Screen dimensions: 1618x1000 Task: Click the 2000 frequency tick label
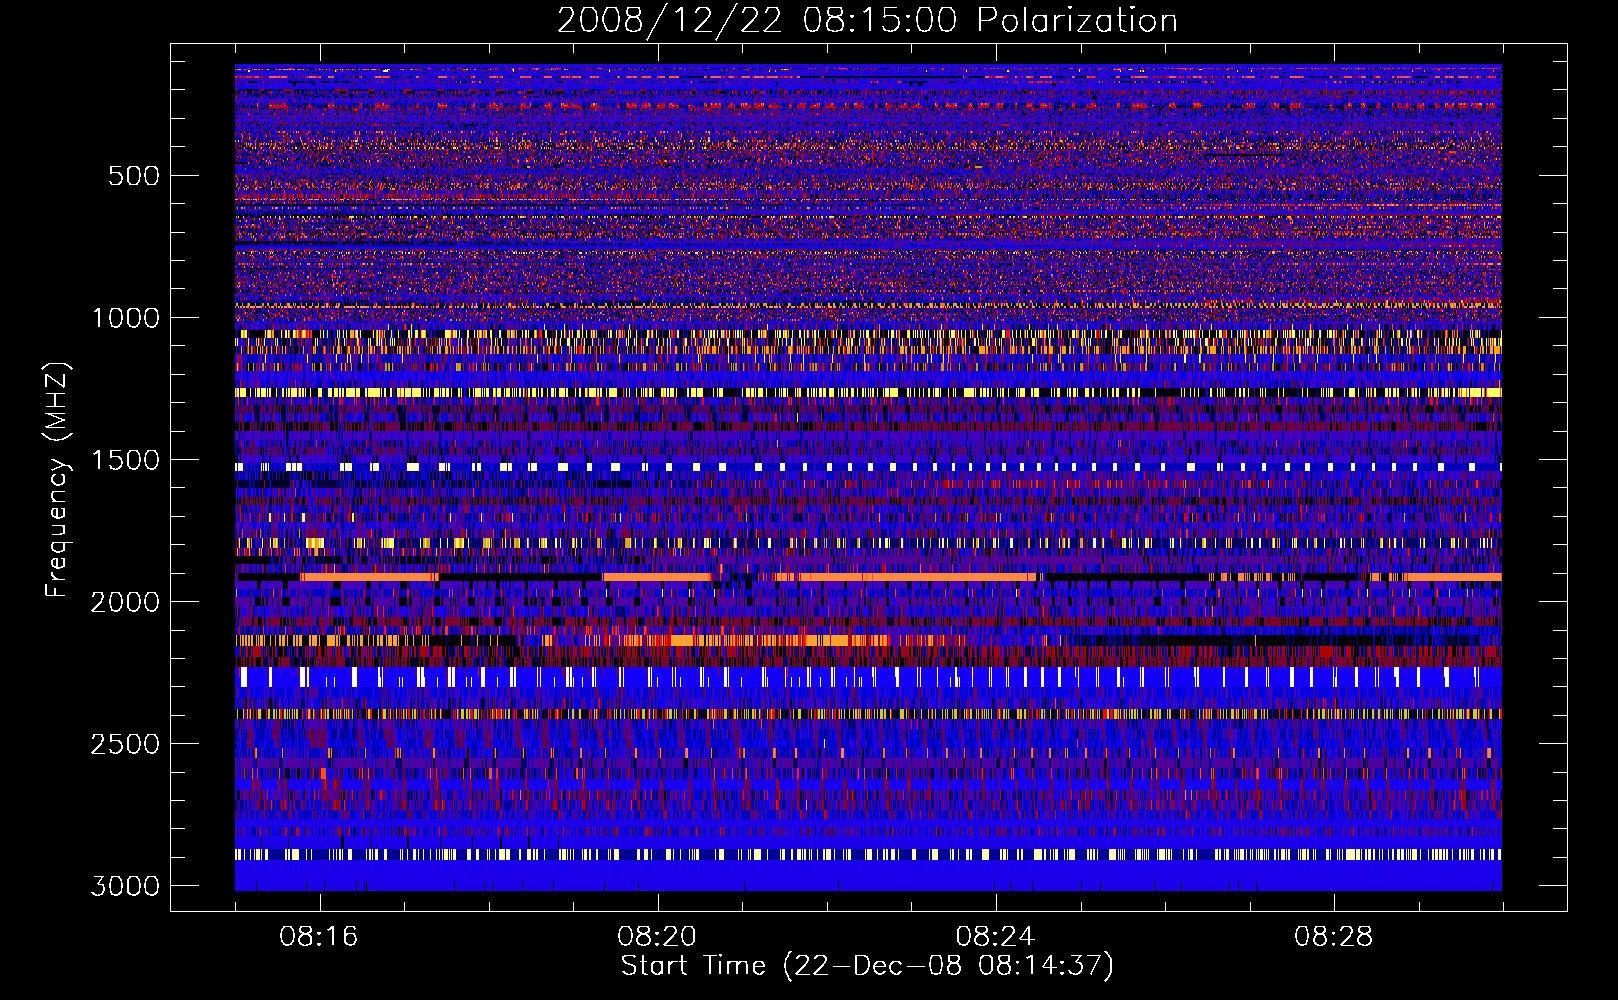click(125, 602)
